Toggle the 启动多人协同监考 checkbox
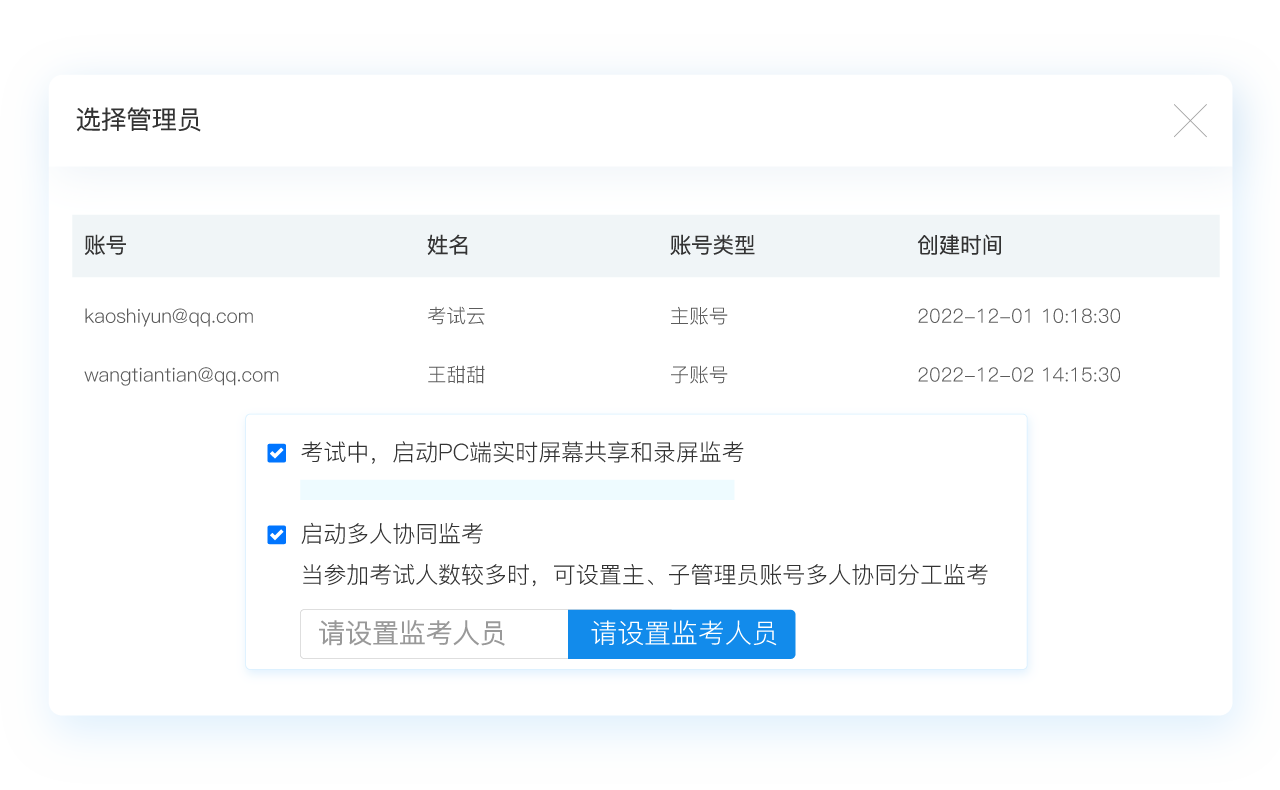Viewport: 1280px width, 790px height. coord(277,535)
